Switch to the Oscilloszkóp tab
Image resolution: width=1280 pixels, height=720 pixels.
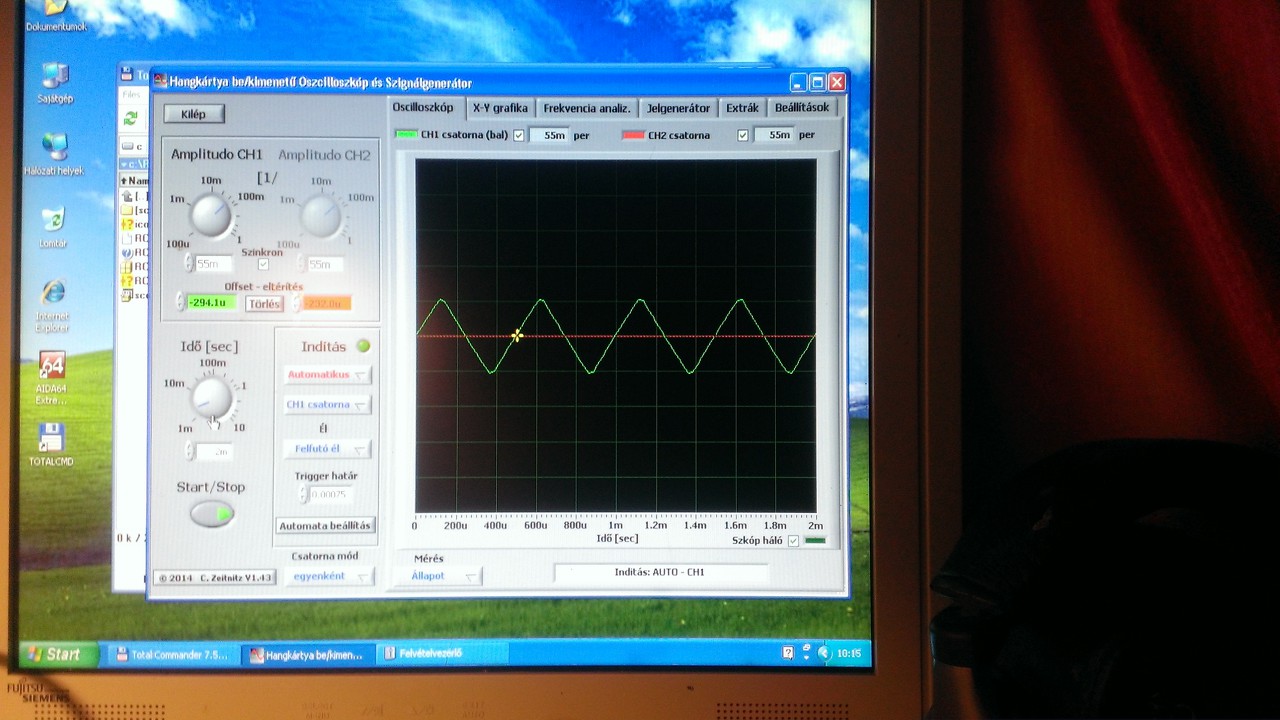(422, 108)
